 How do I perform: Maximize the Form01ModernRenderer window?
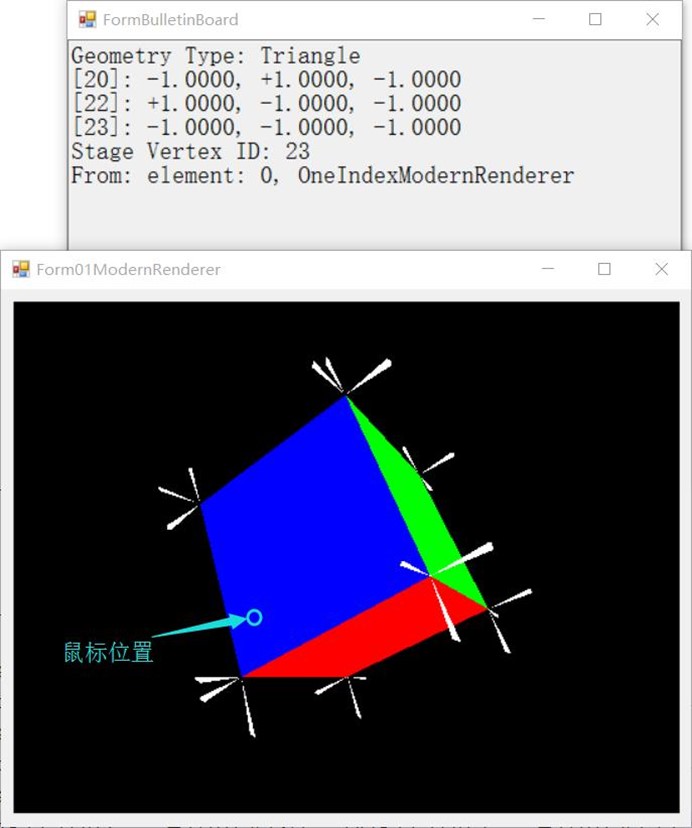pyautogui.click(x=604, y=269)
